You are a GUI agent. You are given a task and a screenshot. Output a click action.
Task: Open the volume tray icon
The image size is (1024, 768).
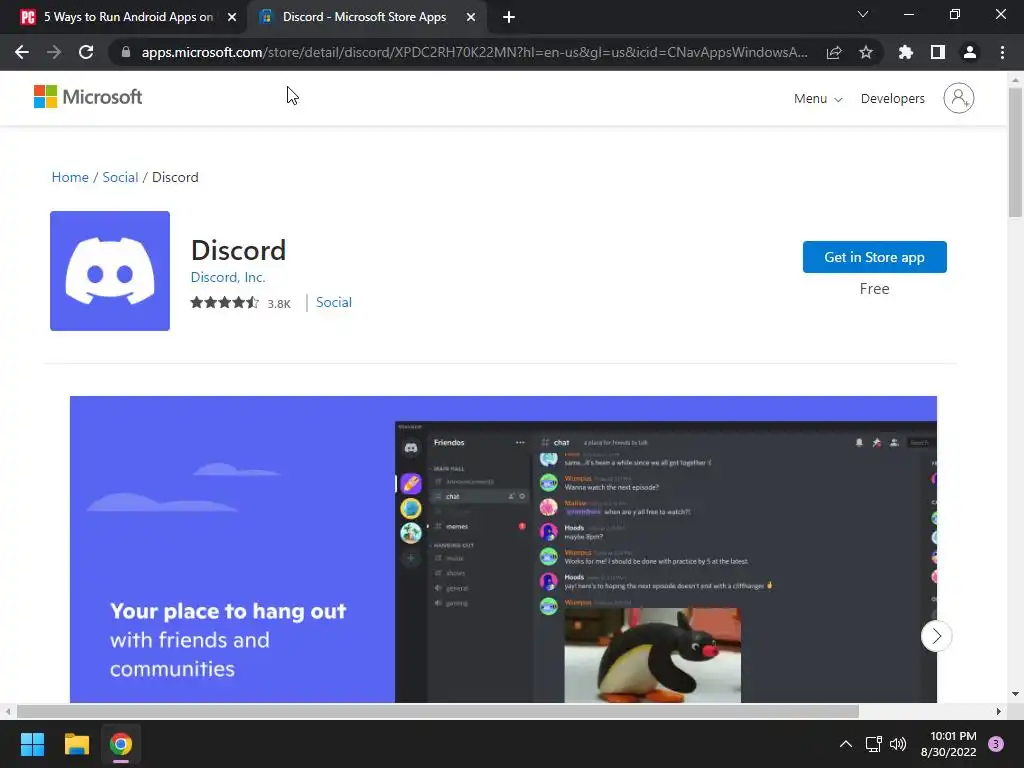tap(898, 744)
